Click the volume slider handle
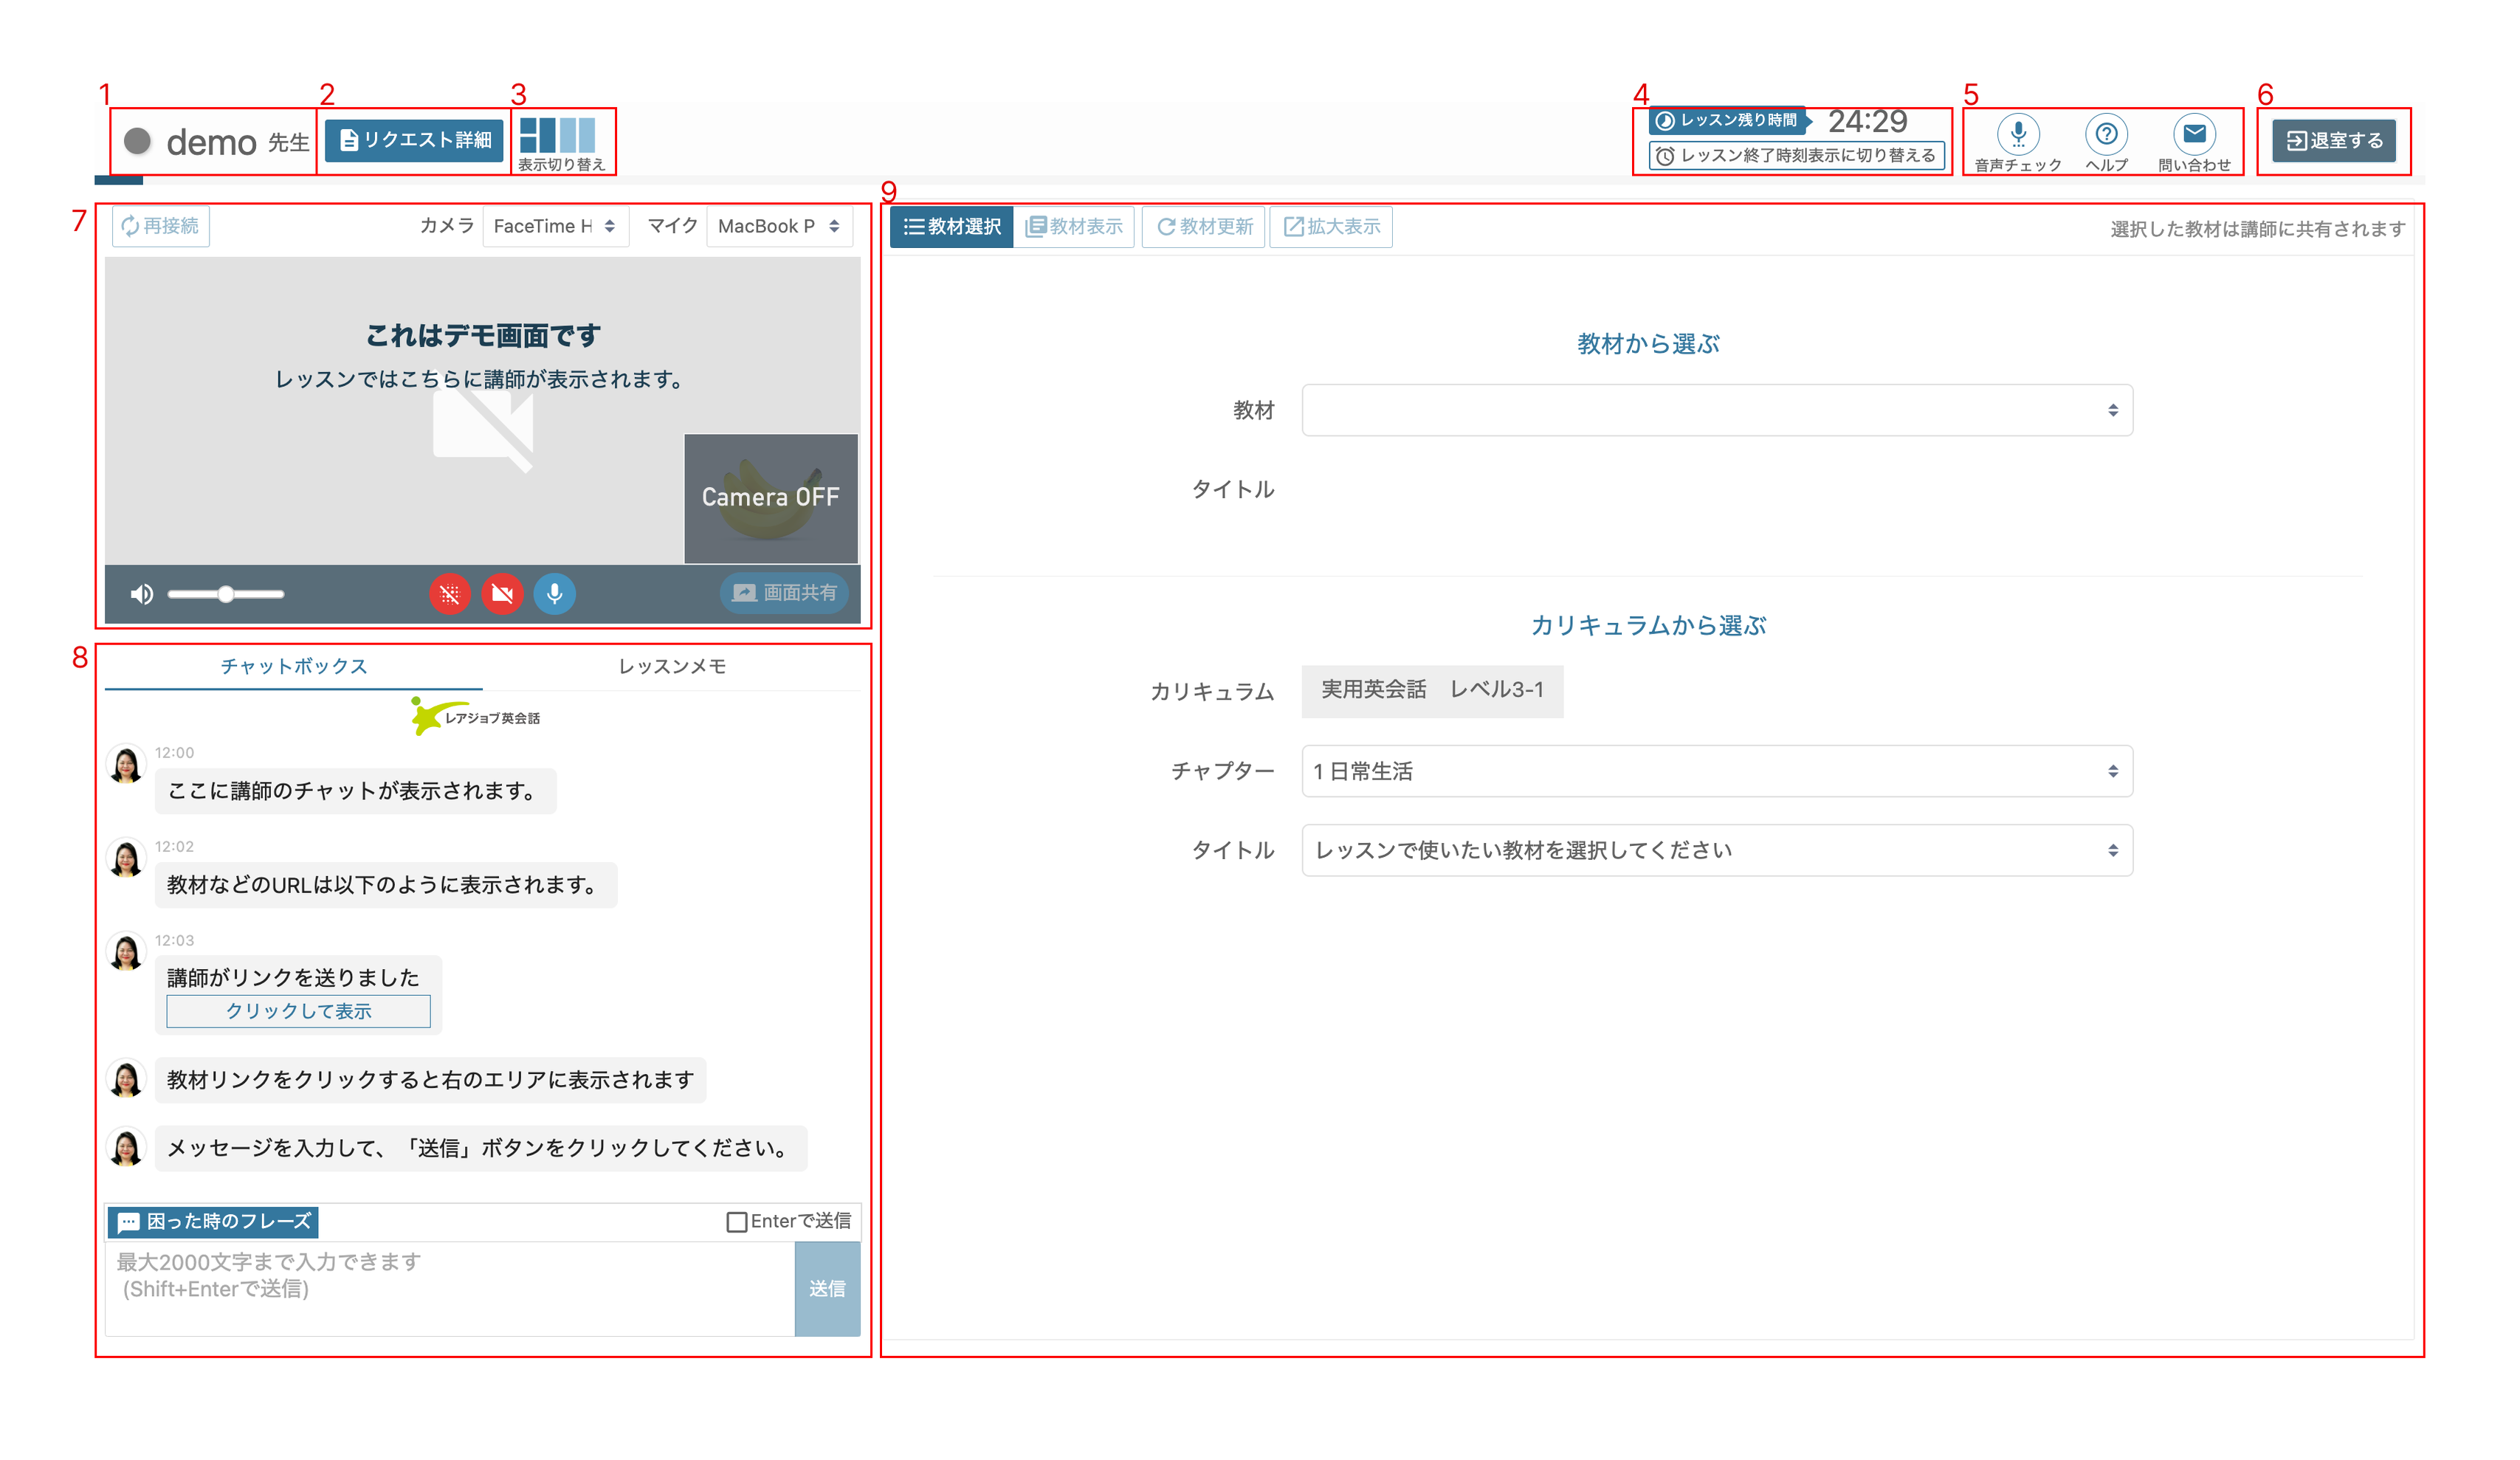 (226, 594)
